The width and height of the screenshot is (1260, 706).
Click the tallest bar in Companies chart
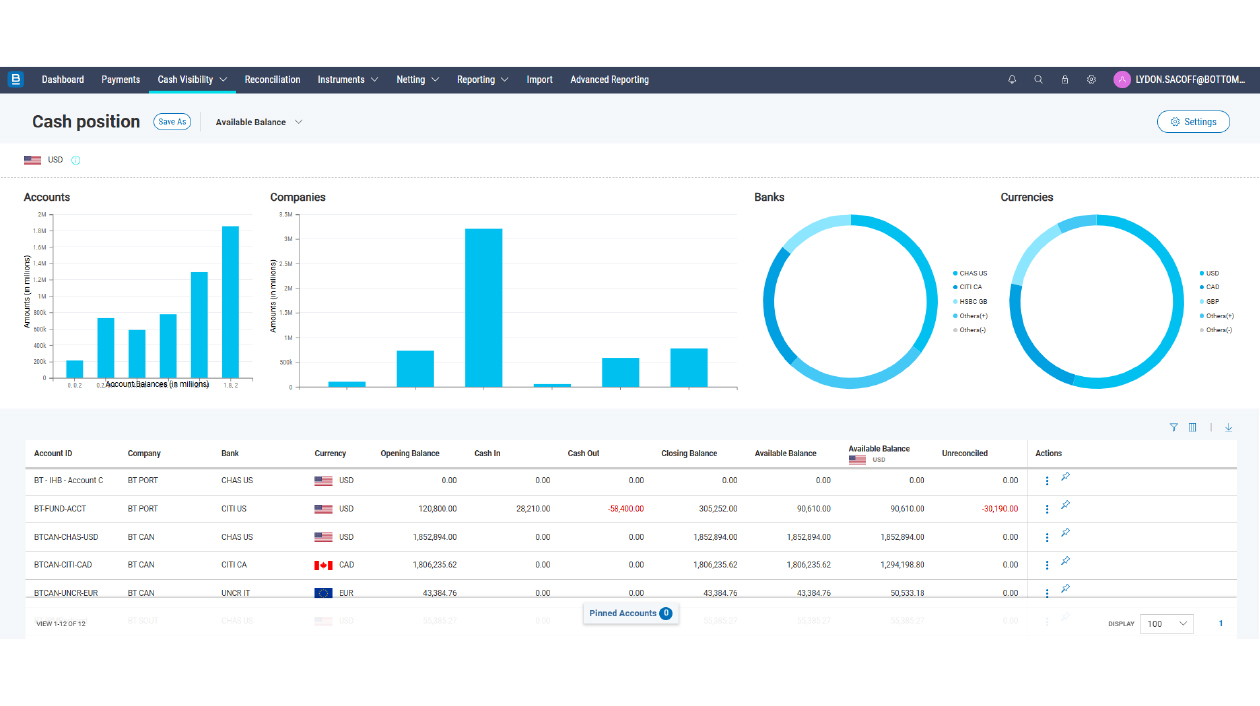(483, 307)
